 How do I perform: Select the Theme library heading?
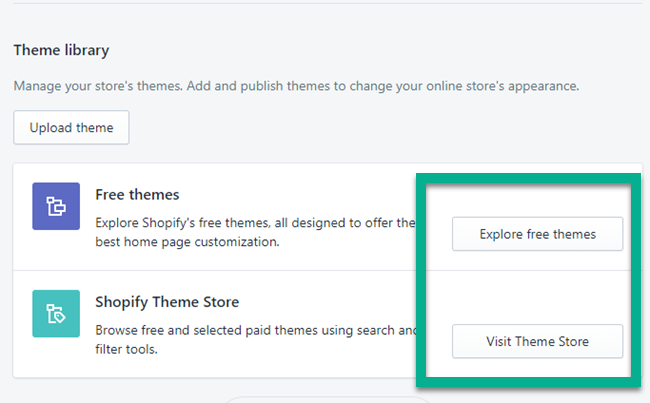[61, 50]
